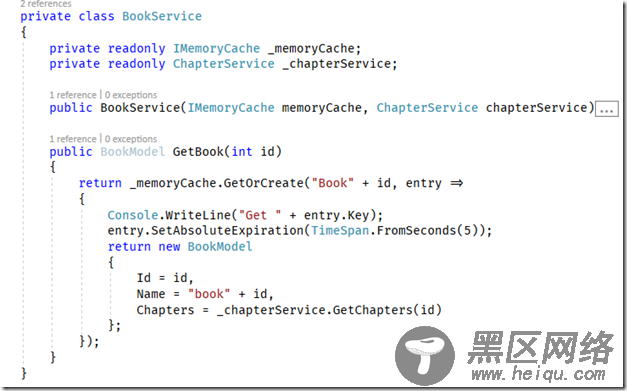Click TimeSpan in the FromSeconds call
The width and height of the screenshot is (627, 391).
(x=340, y=231)
